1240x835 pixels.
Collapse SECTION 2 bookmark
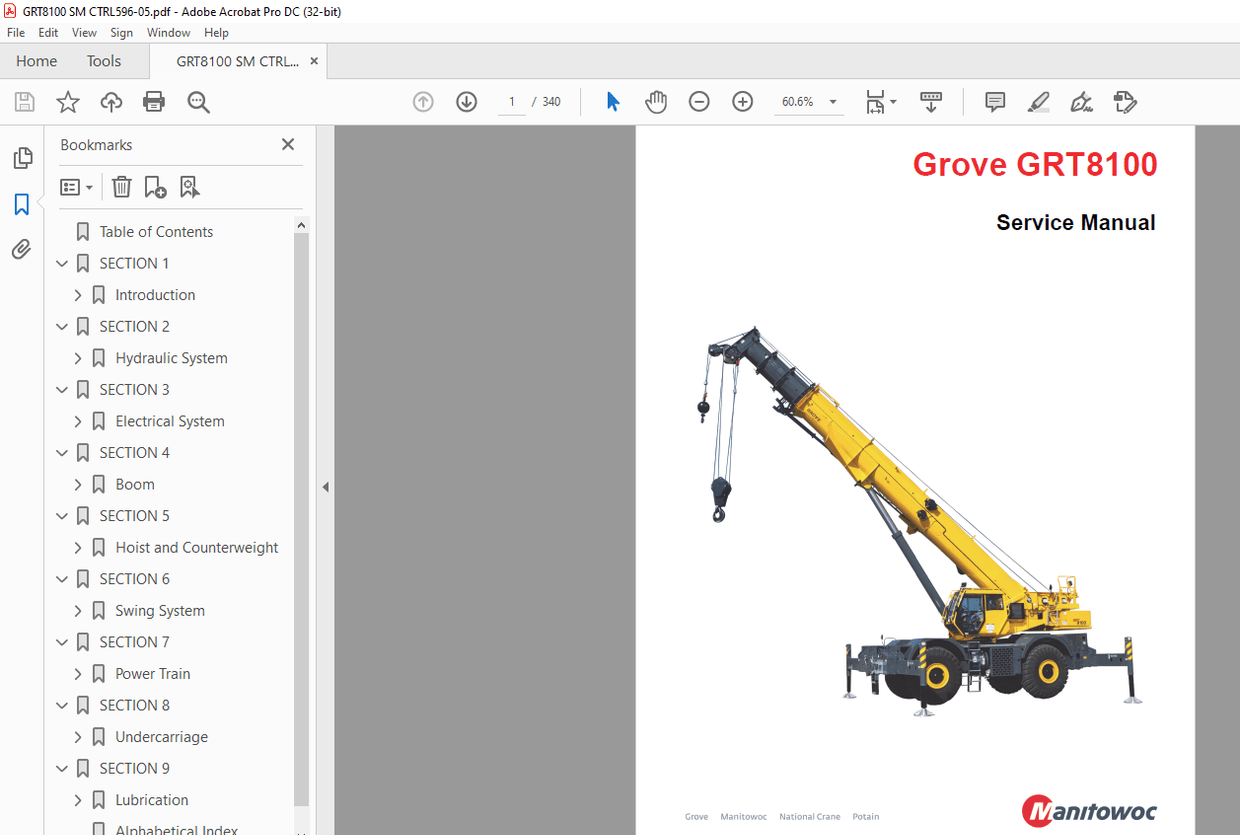pyautogui.click(x=62, y=327)
